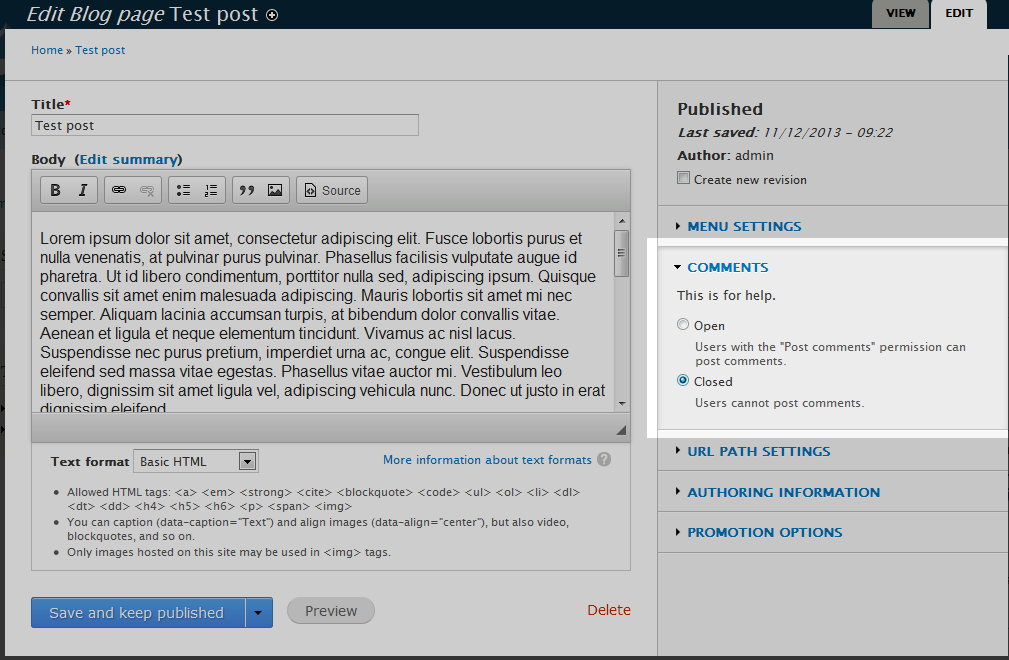Switch to the View tab
This screenshot has width=1009, height=660.
click(900, 14)
